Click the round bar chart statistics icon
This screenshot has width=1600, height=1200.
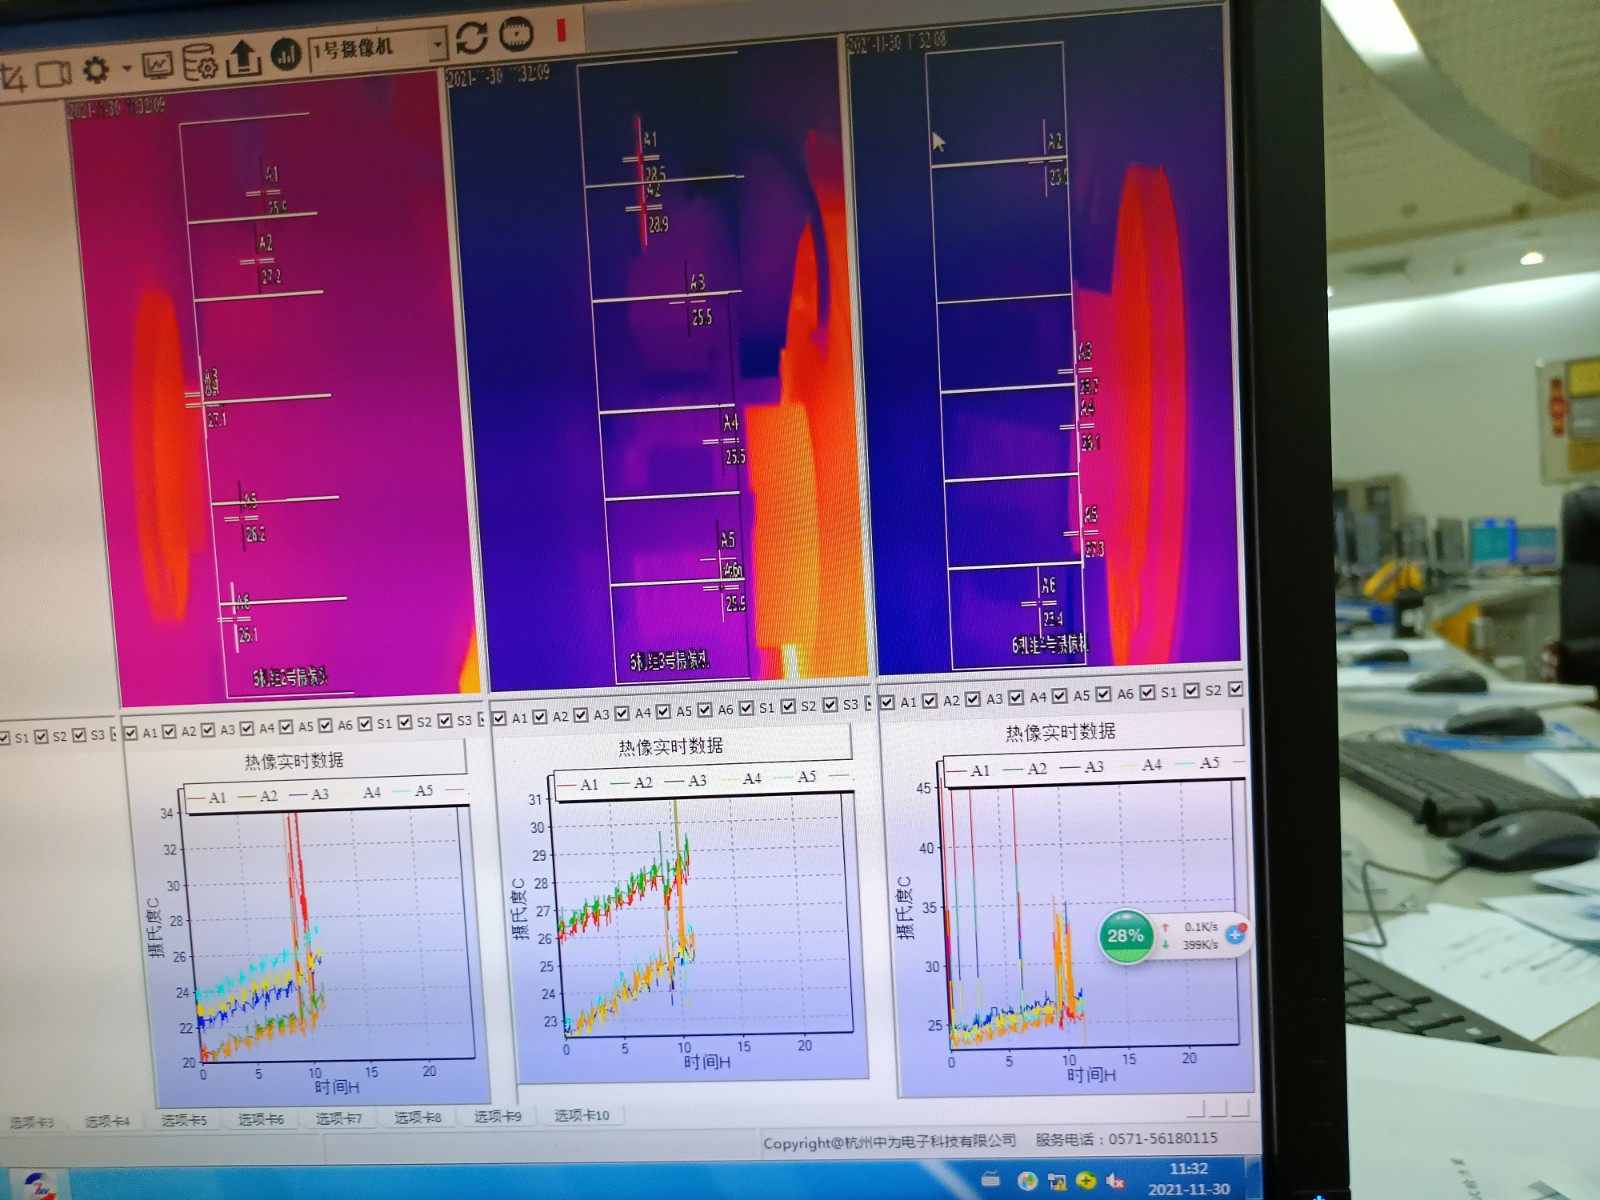(x=286, y=54)
